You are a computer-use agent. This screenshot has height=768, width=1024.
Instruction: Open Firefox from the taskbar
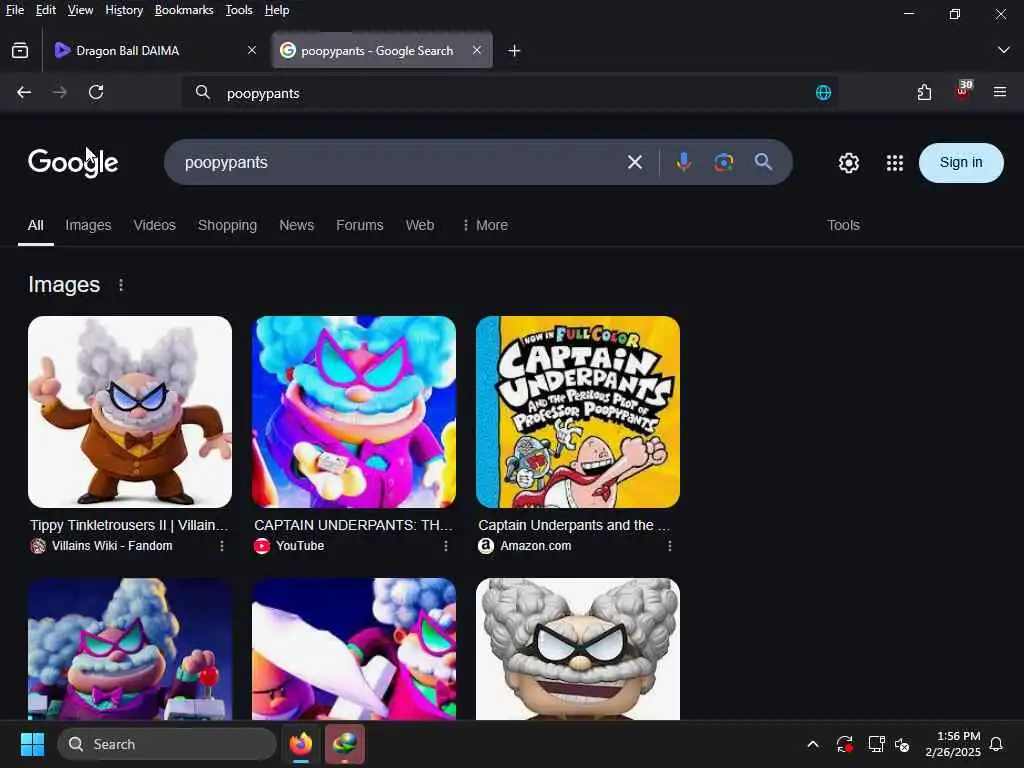[301, 744]
